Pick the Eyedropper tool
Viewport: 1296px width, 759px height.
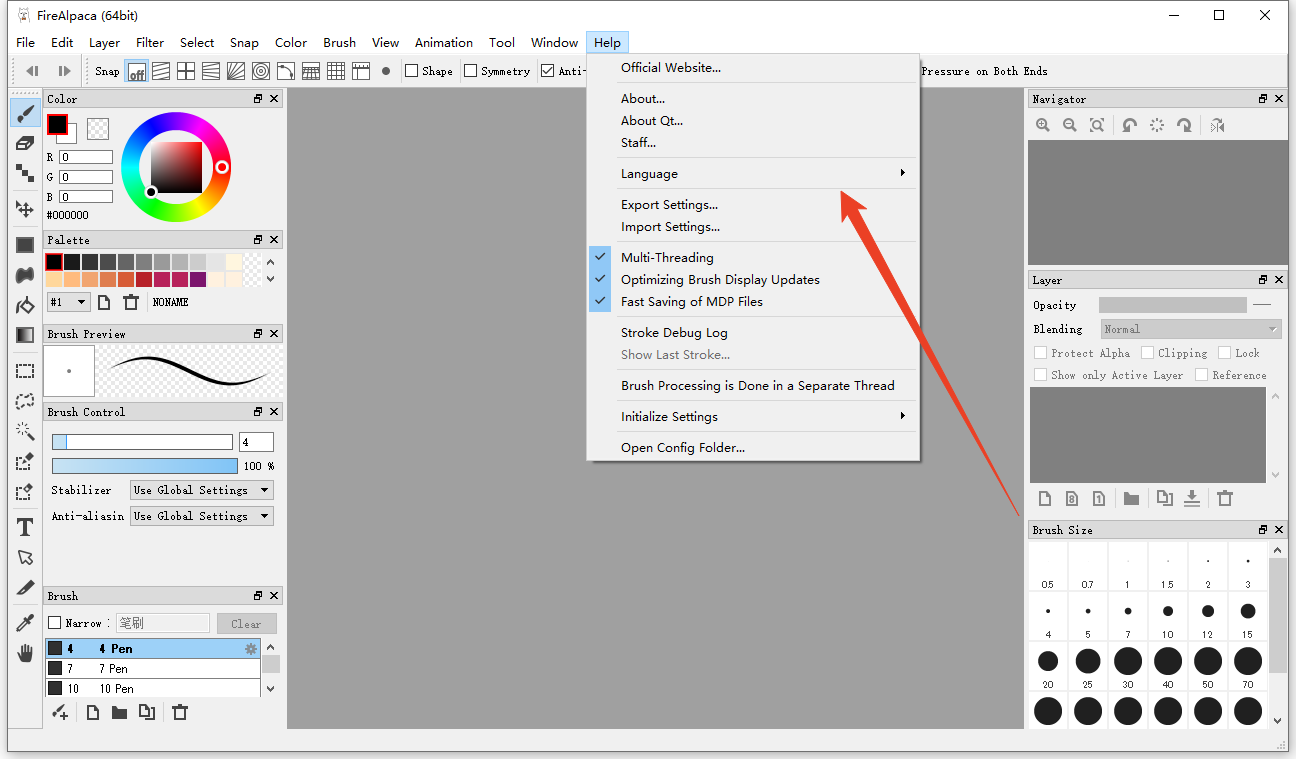[x=25, y=623]
